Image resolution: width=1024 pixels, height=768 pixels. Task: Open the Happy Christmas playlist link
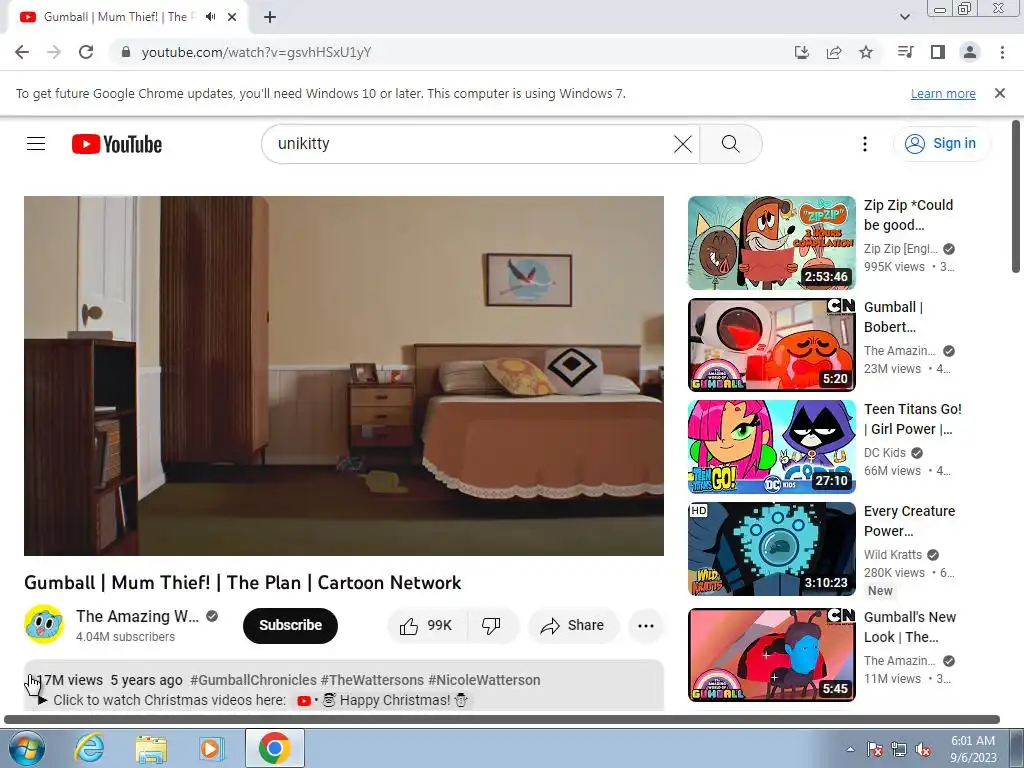click(383, 700)
